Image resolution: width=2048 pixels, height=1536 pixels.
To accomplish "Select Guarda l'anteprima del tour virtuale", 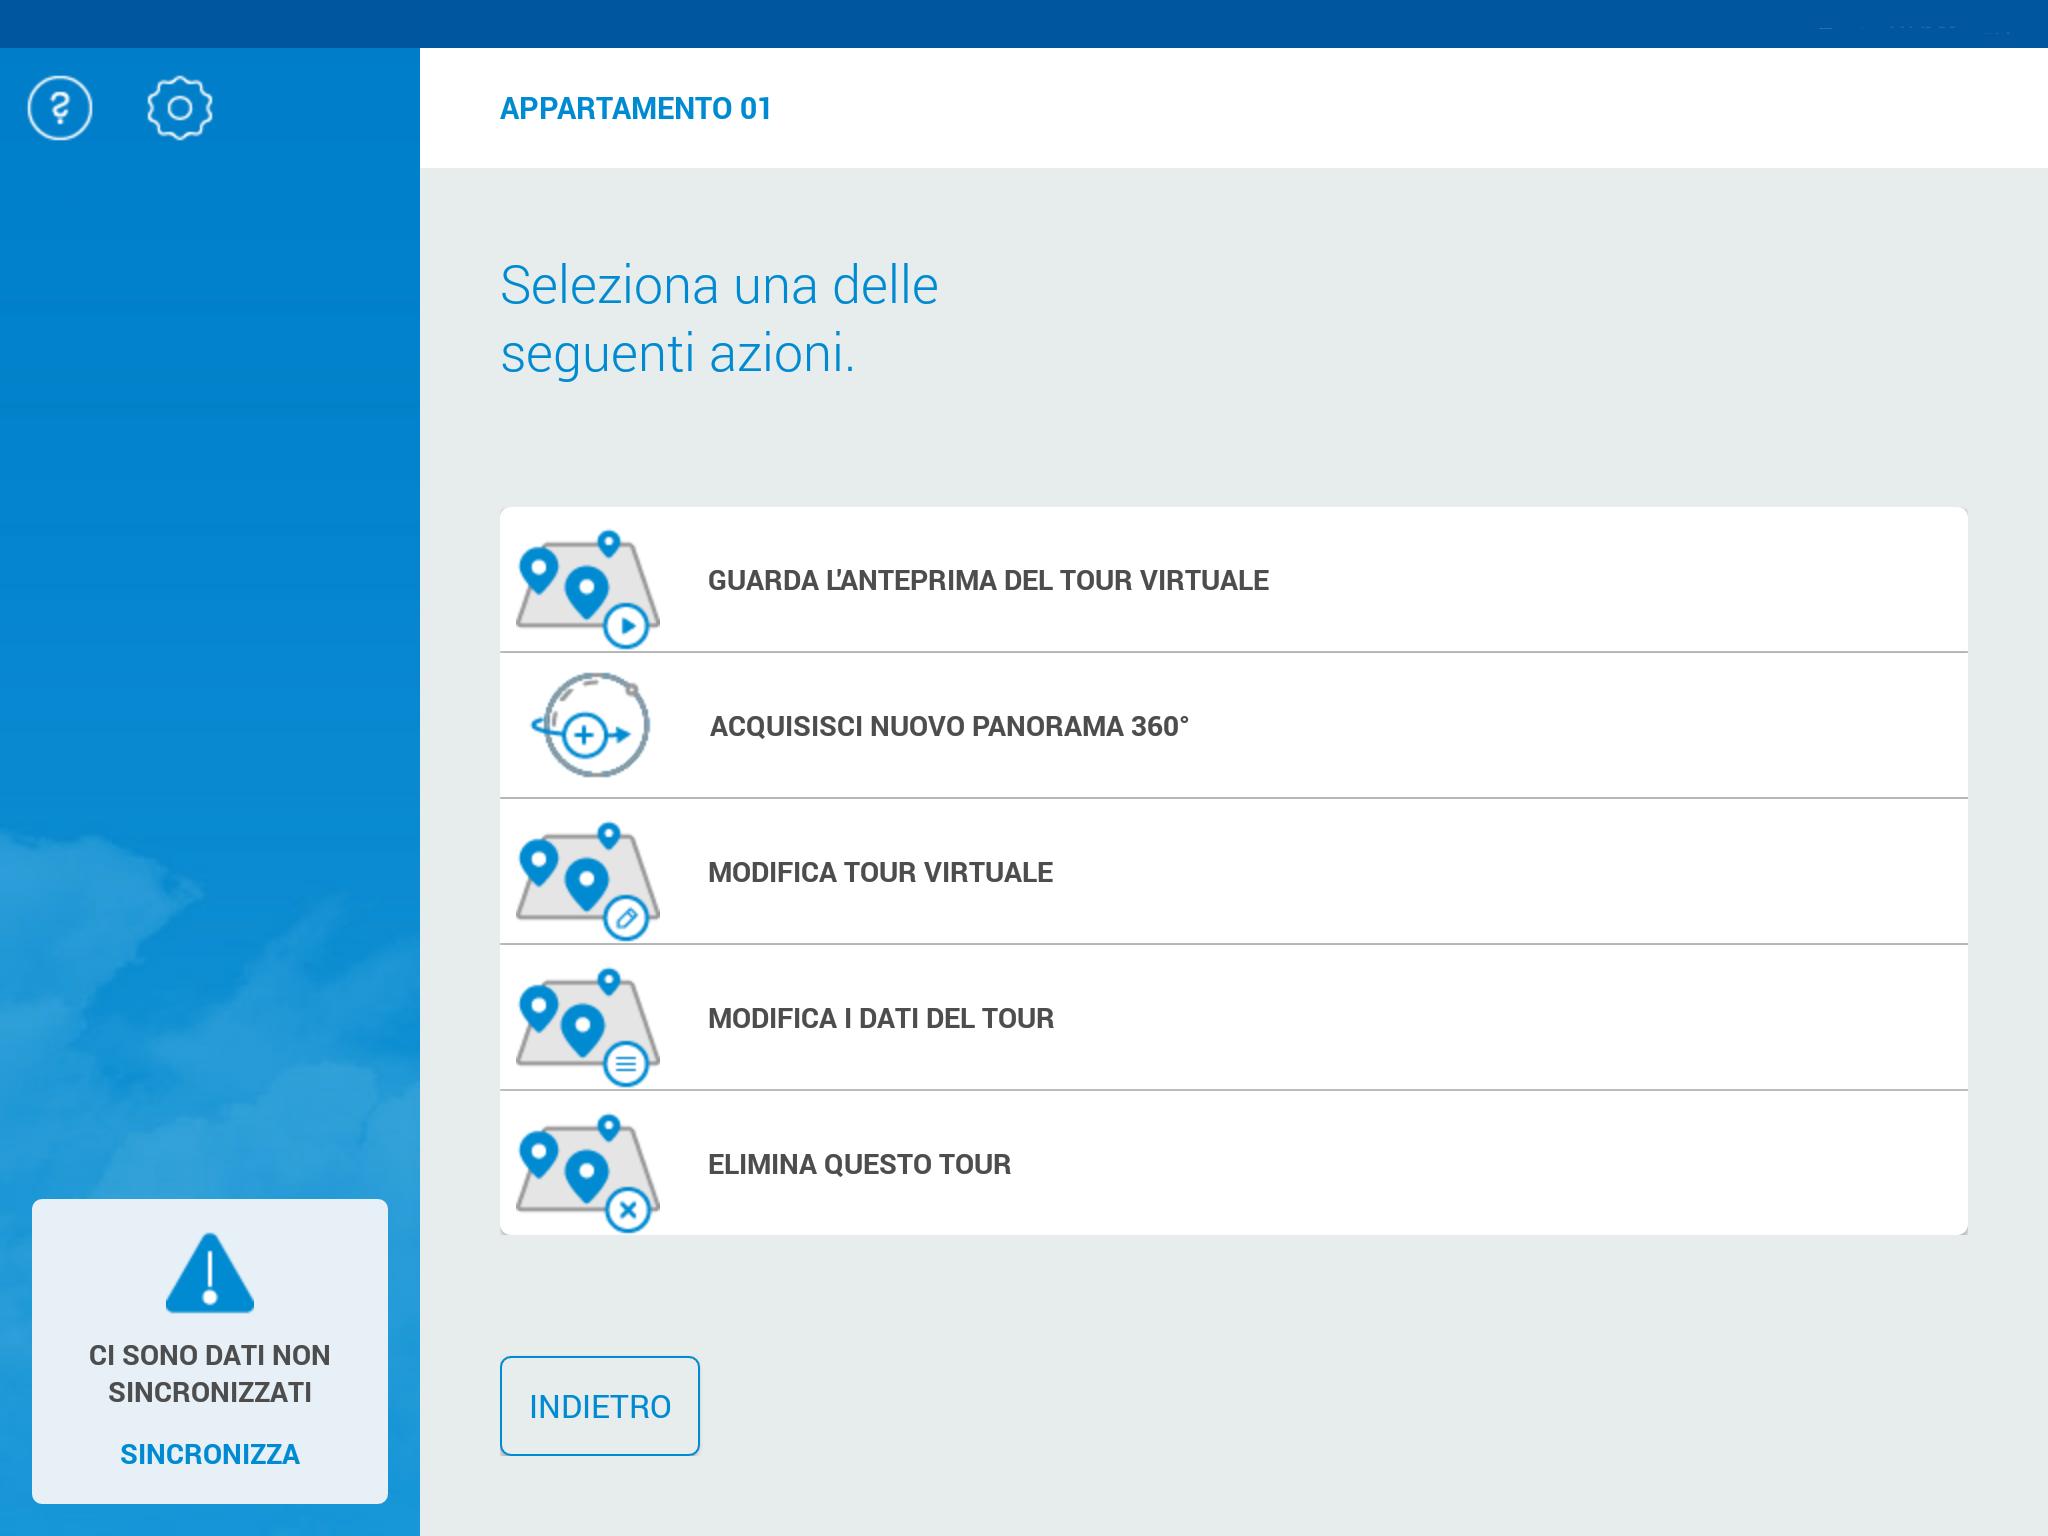I will coord(1234,580).
